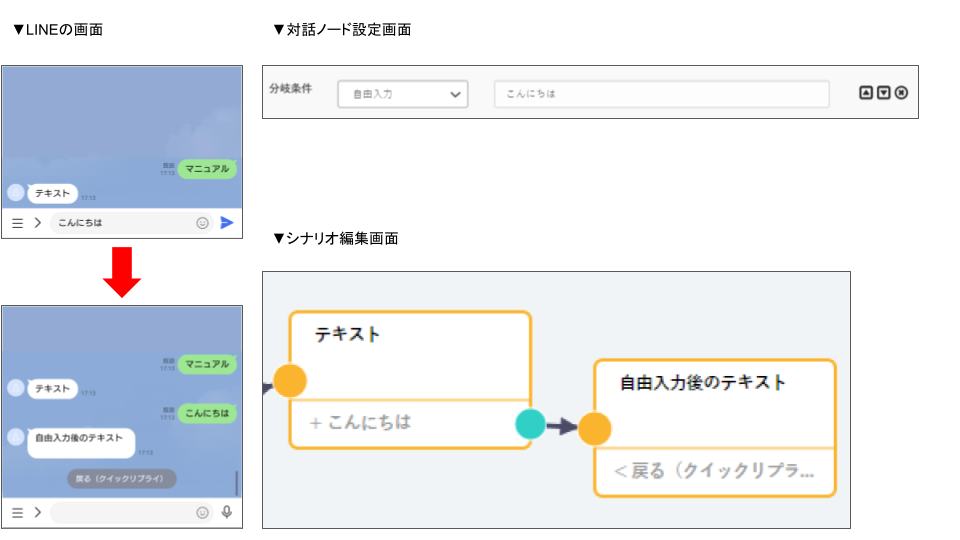
Task: Open emoji picker beside the typed こんにちは message
Action: point(203,223)
